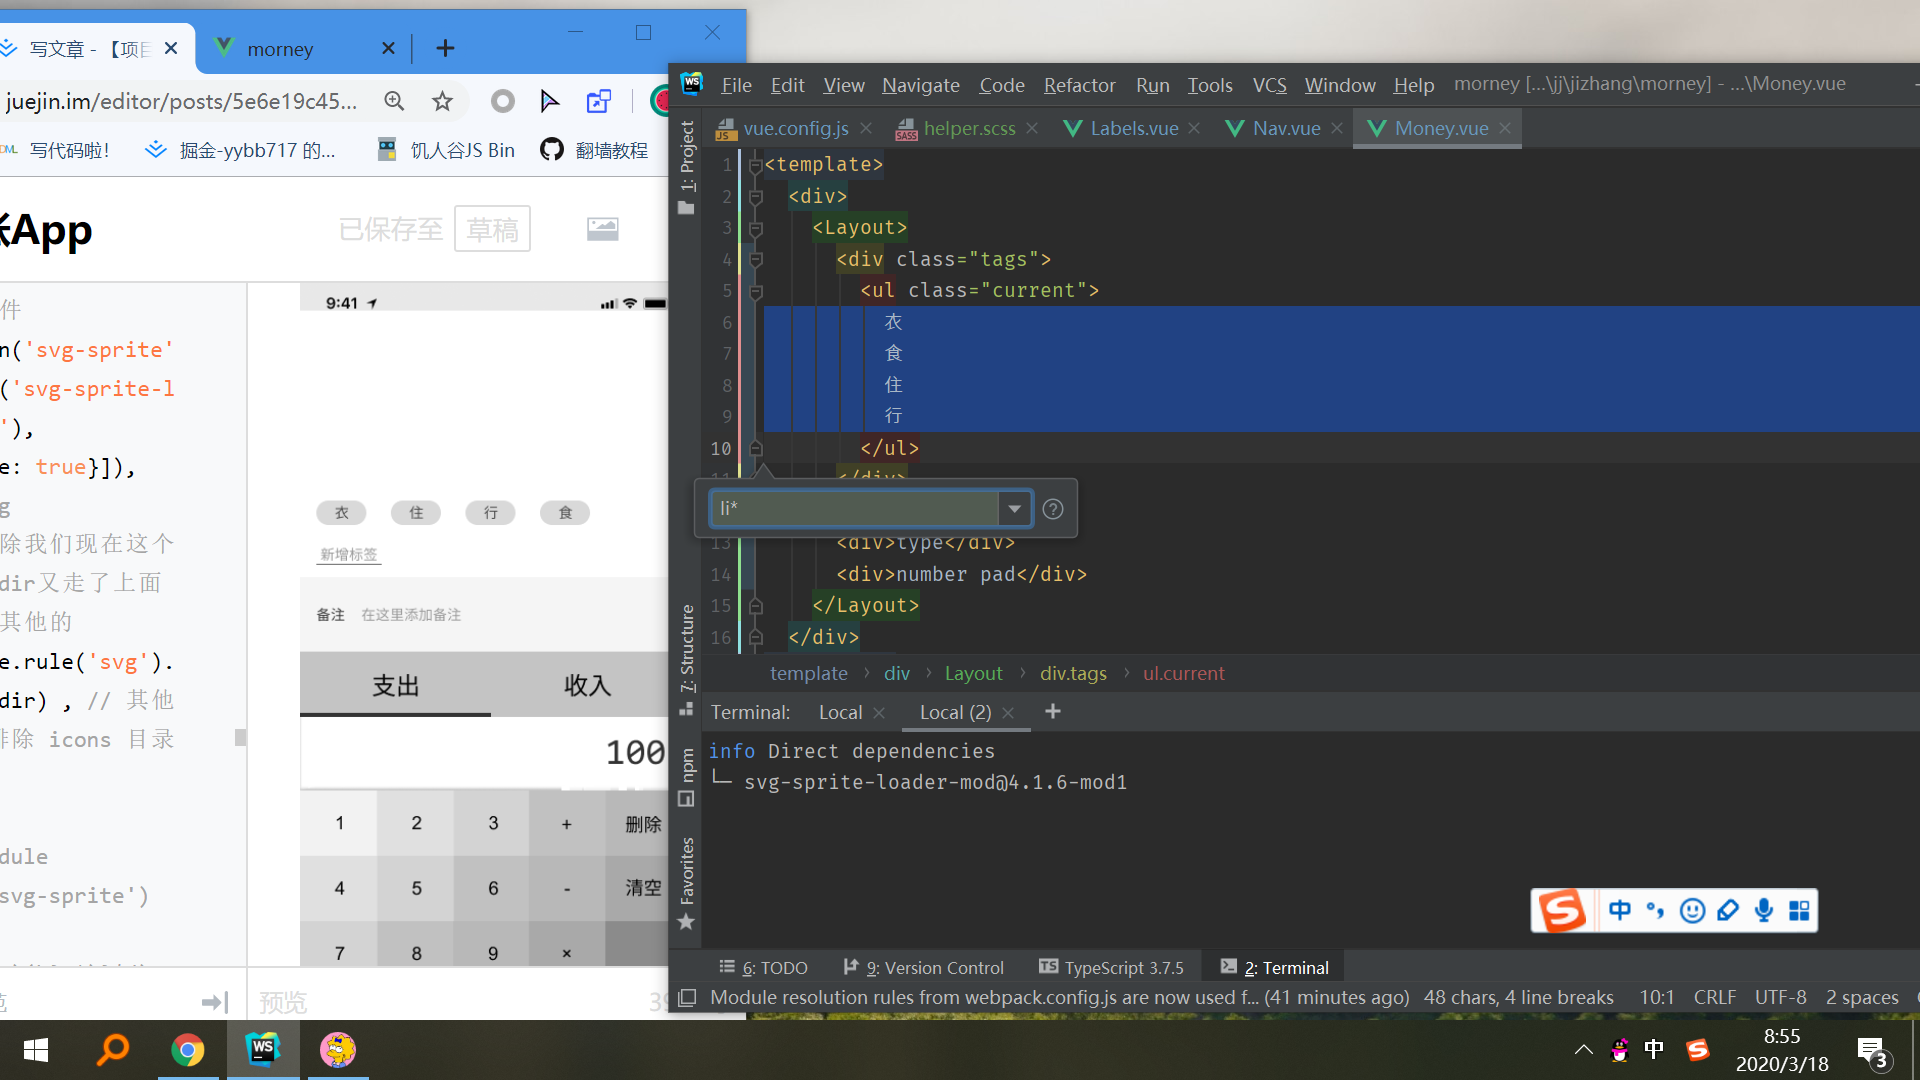Open the Refactor menu
Screen dimensions: 1920x1080
click(x=1079, y=85)
